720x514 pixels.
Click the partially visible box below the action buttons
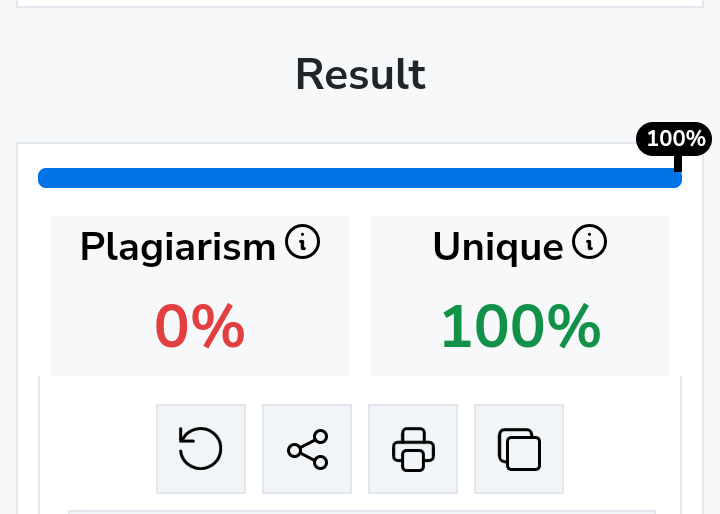360,511
